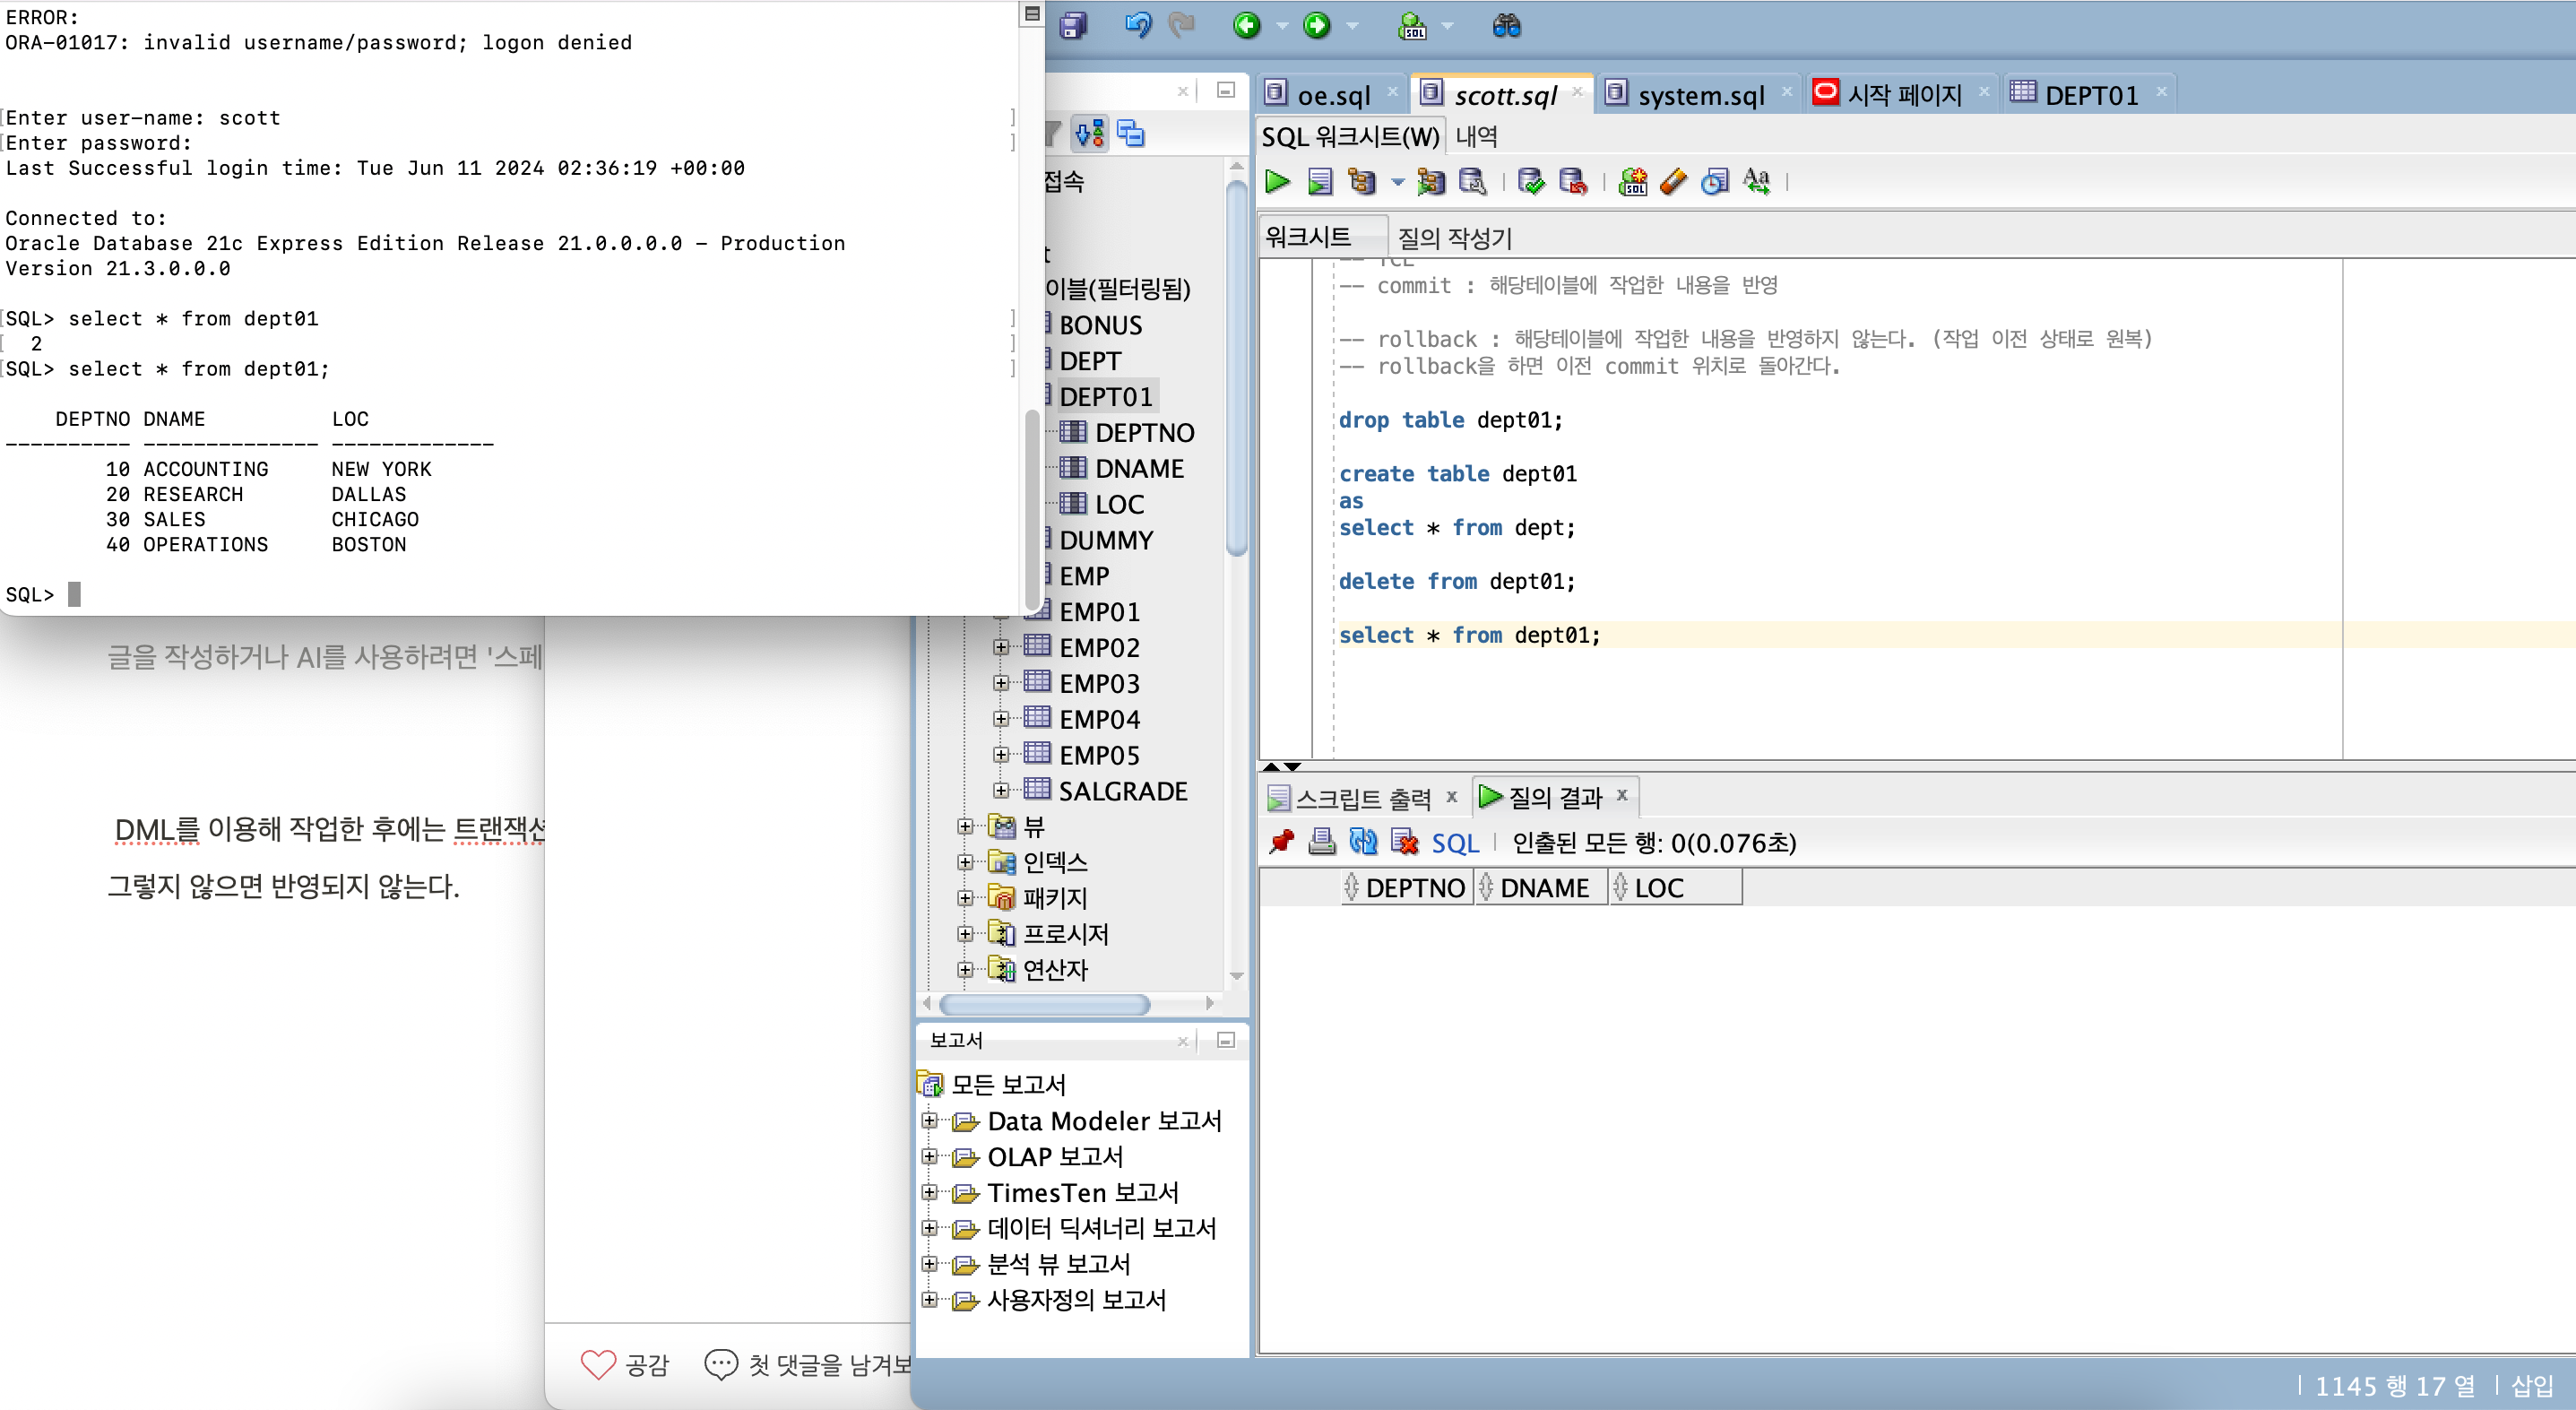Click the connections tree horizontal scrollbar
The width and height of the screenshot is (2576, 1410).
point(1044,1003)
